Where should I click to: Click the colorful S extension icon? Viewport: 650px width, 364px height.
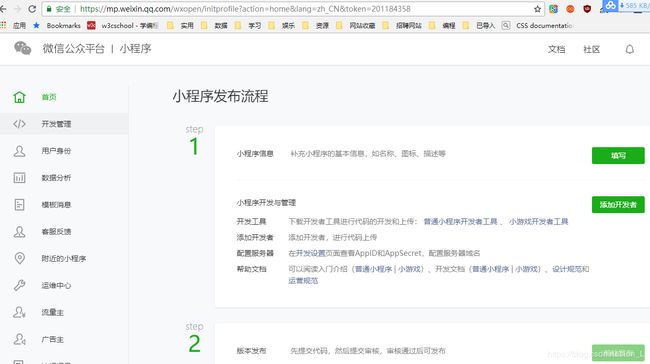tap(553, 9)
